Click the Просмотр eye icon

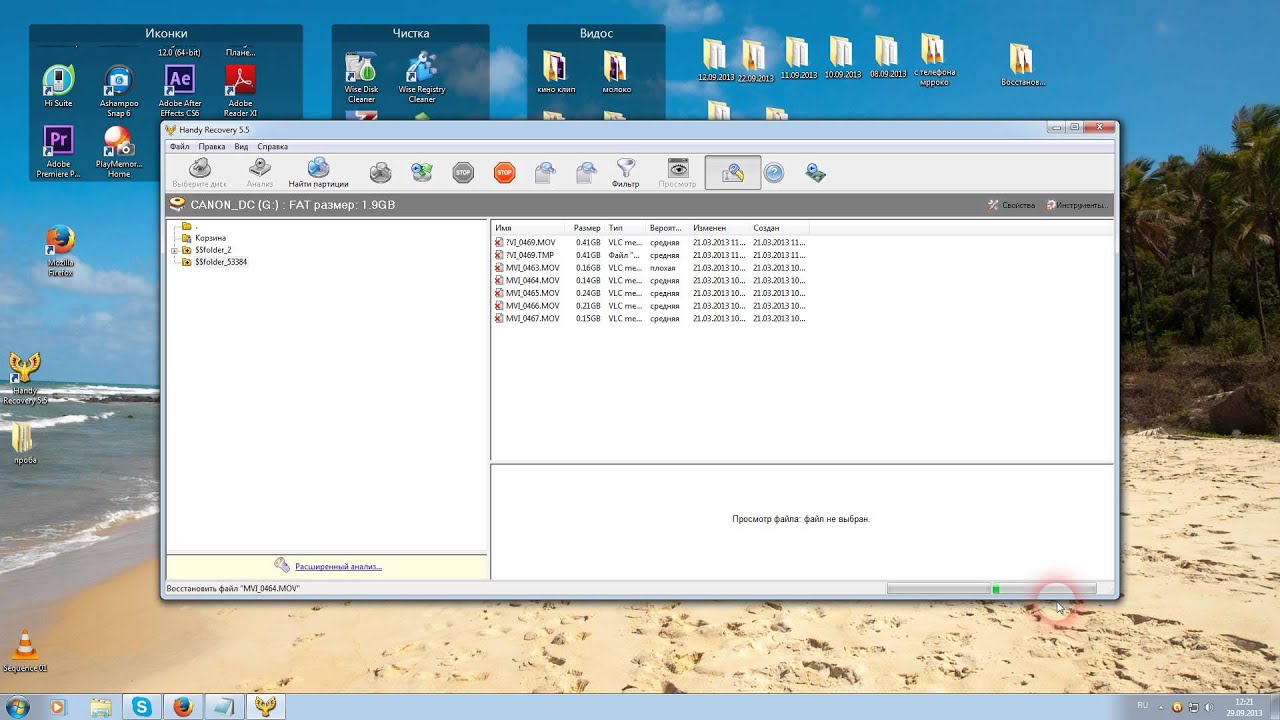tap(678, 172)
